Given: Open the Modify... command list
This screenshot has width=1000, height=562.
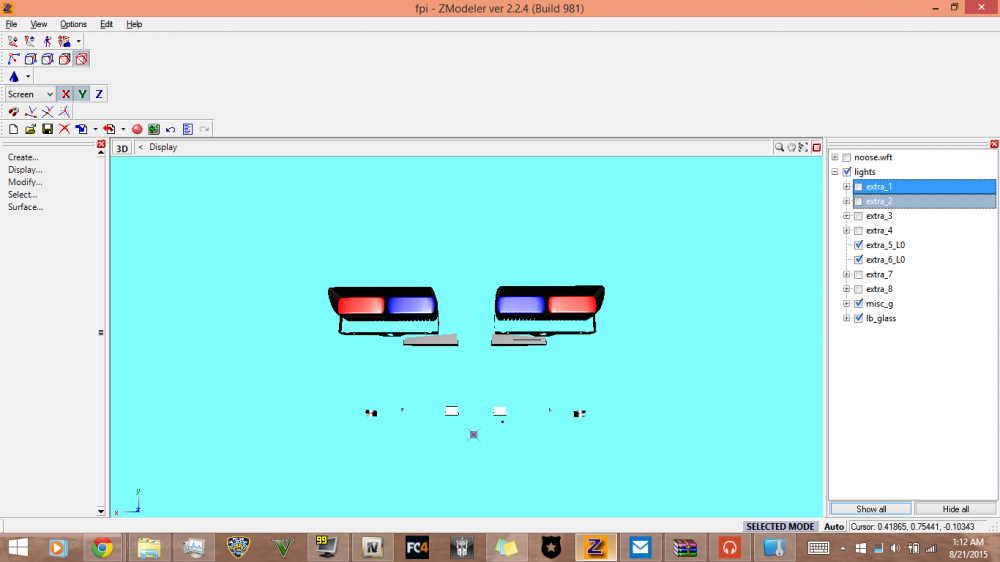Looking at the screenshot, I should click(x=25, y=182).
